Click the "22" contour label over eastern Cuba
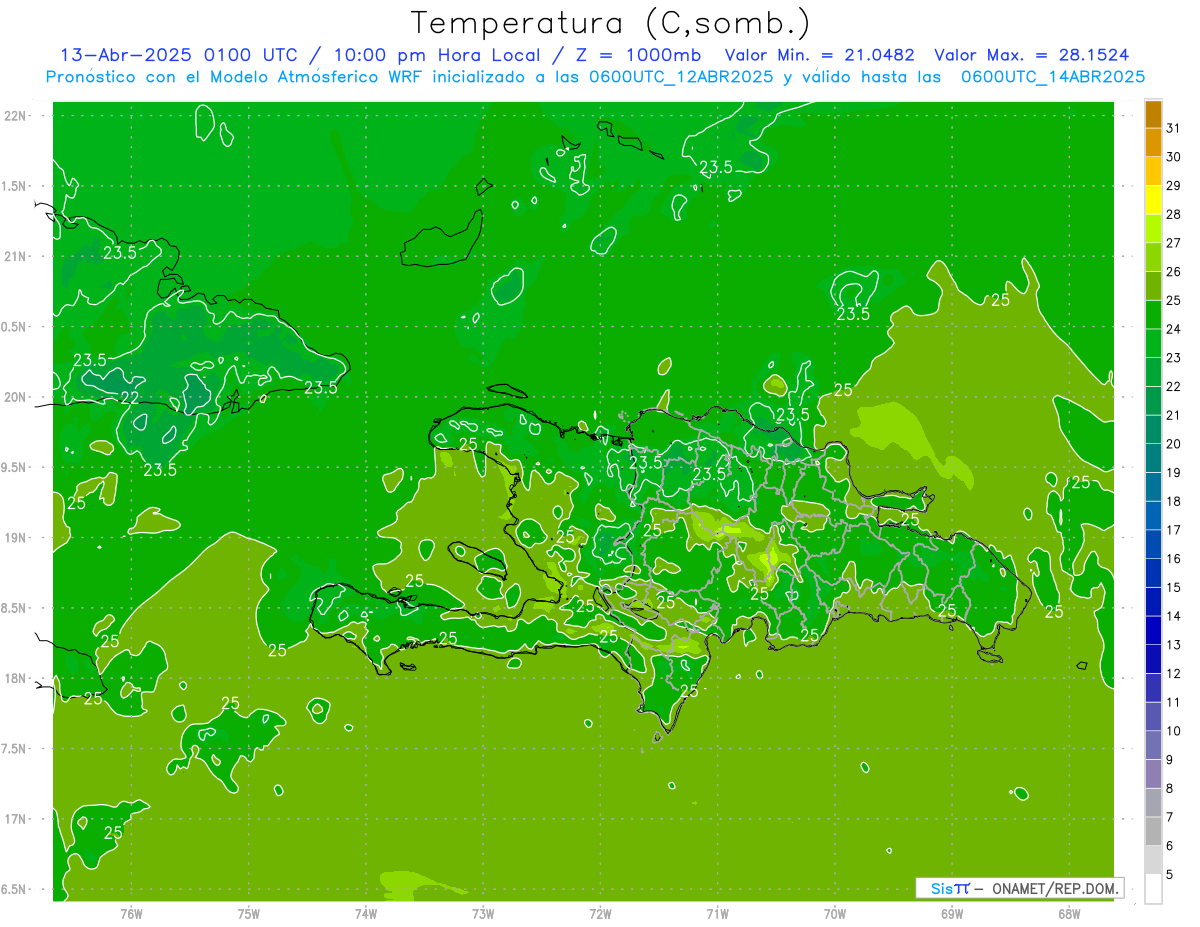The width and height of the screenshot is (1200, 927). coord(130,397)
